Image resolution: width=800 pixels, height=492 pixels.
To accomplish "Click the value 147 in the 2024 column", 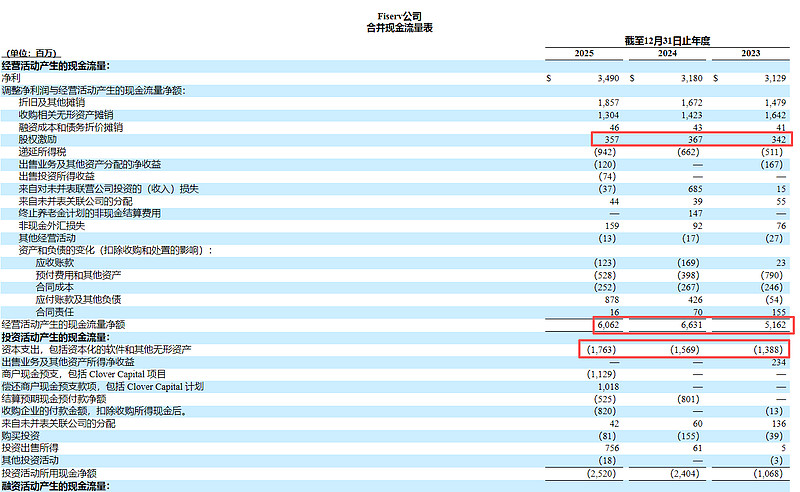I will coord(695,213).
